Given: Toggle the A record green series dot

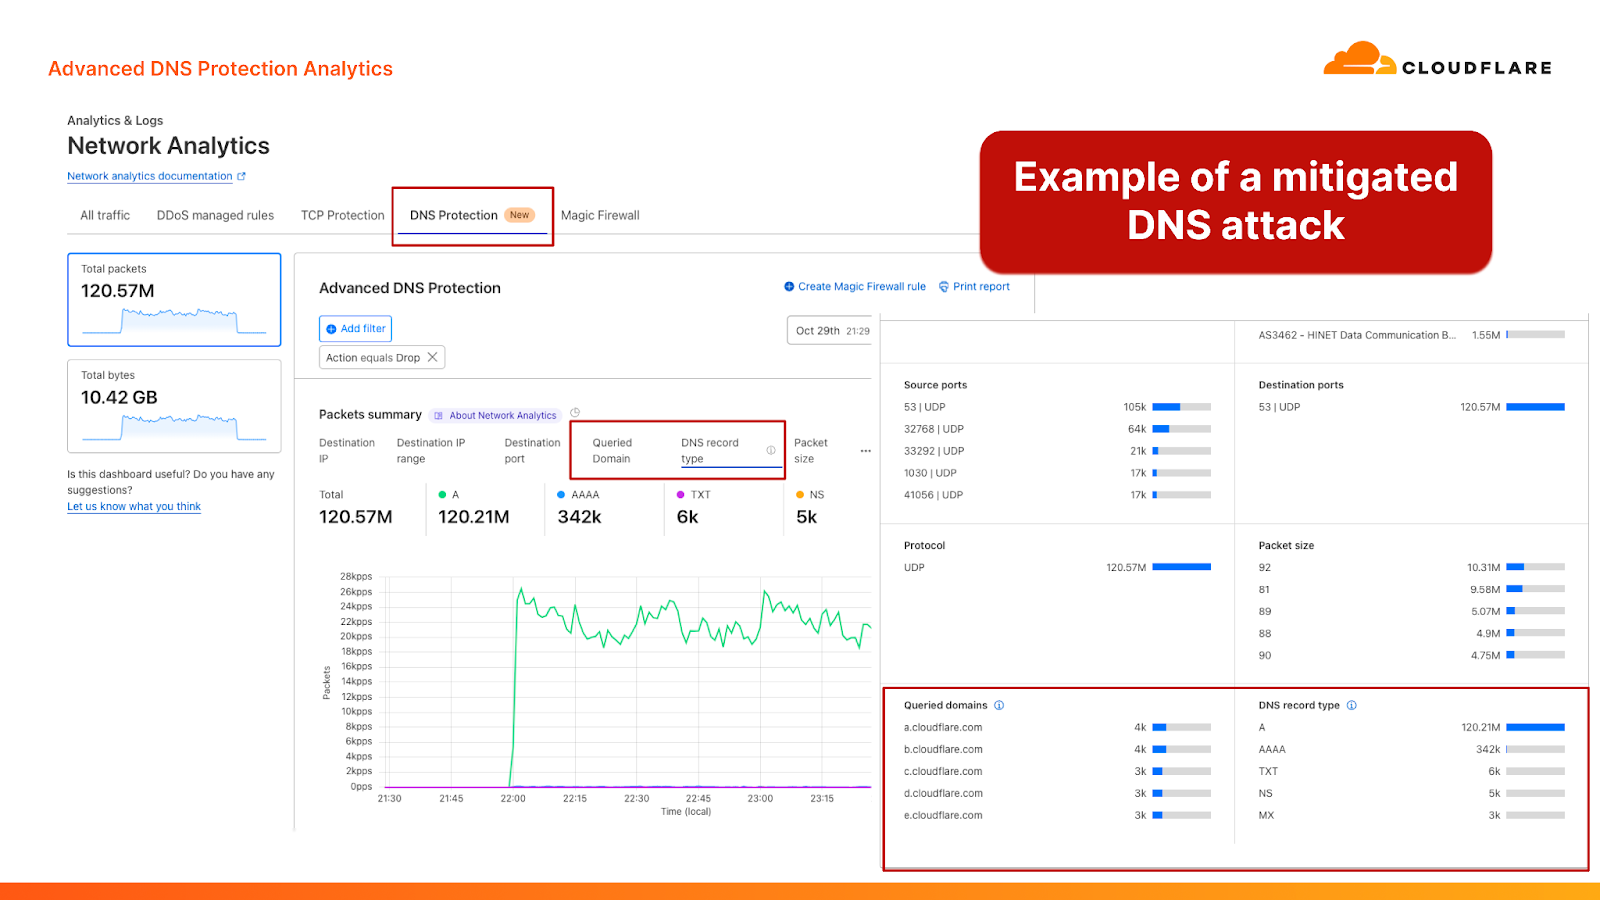Looking at the screenshot, I should [x=442, y=495].
